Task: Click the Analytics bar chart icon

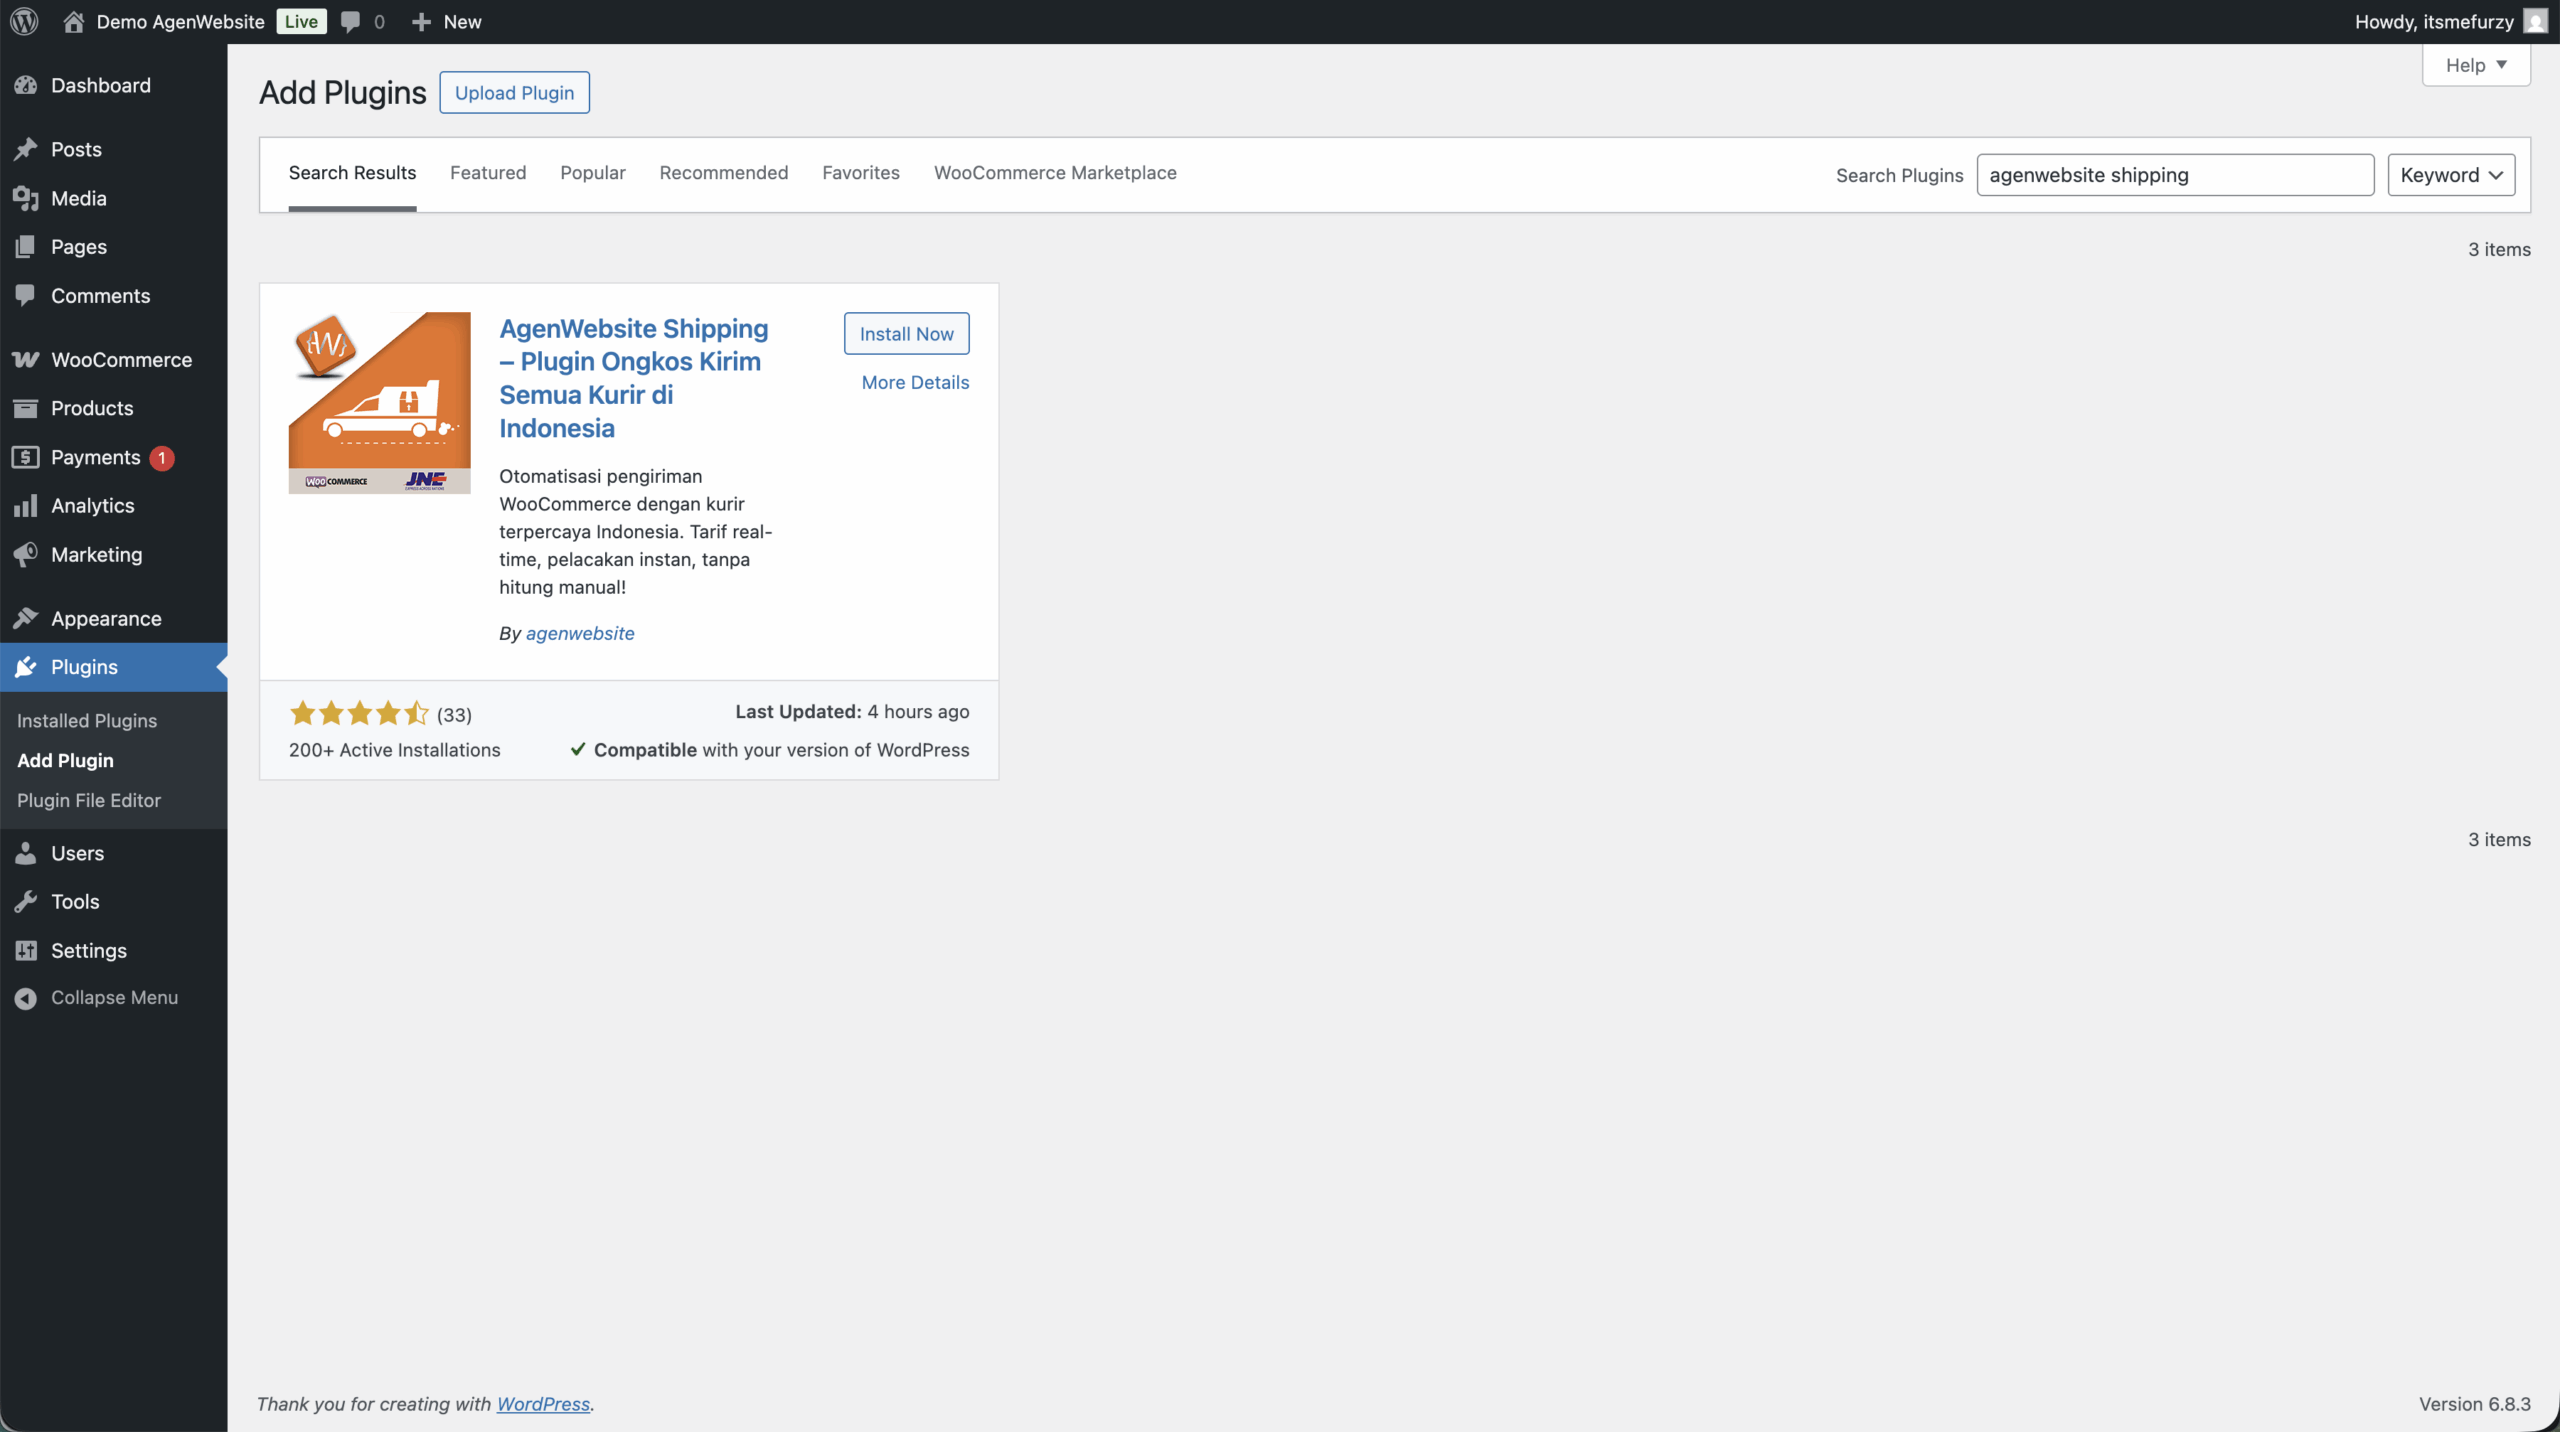Action: pyautogui.click(x=26, y=506)
